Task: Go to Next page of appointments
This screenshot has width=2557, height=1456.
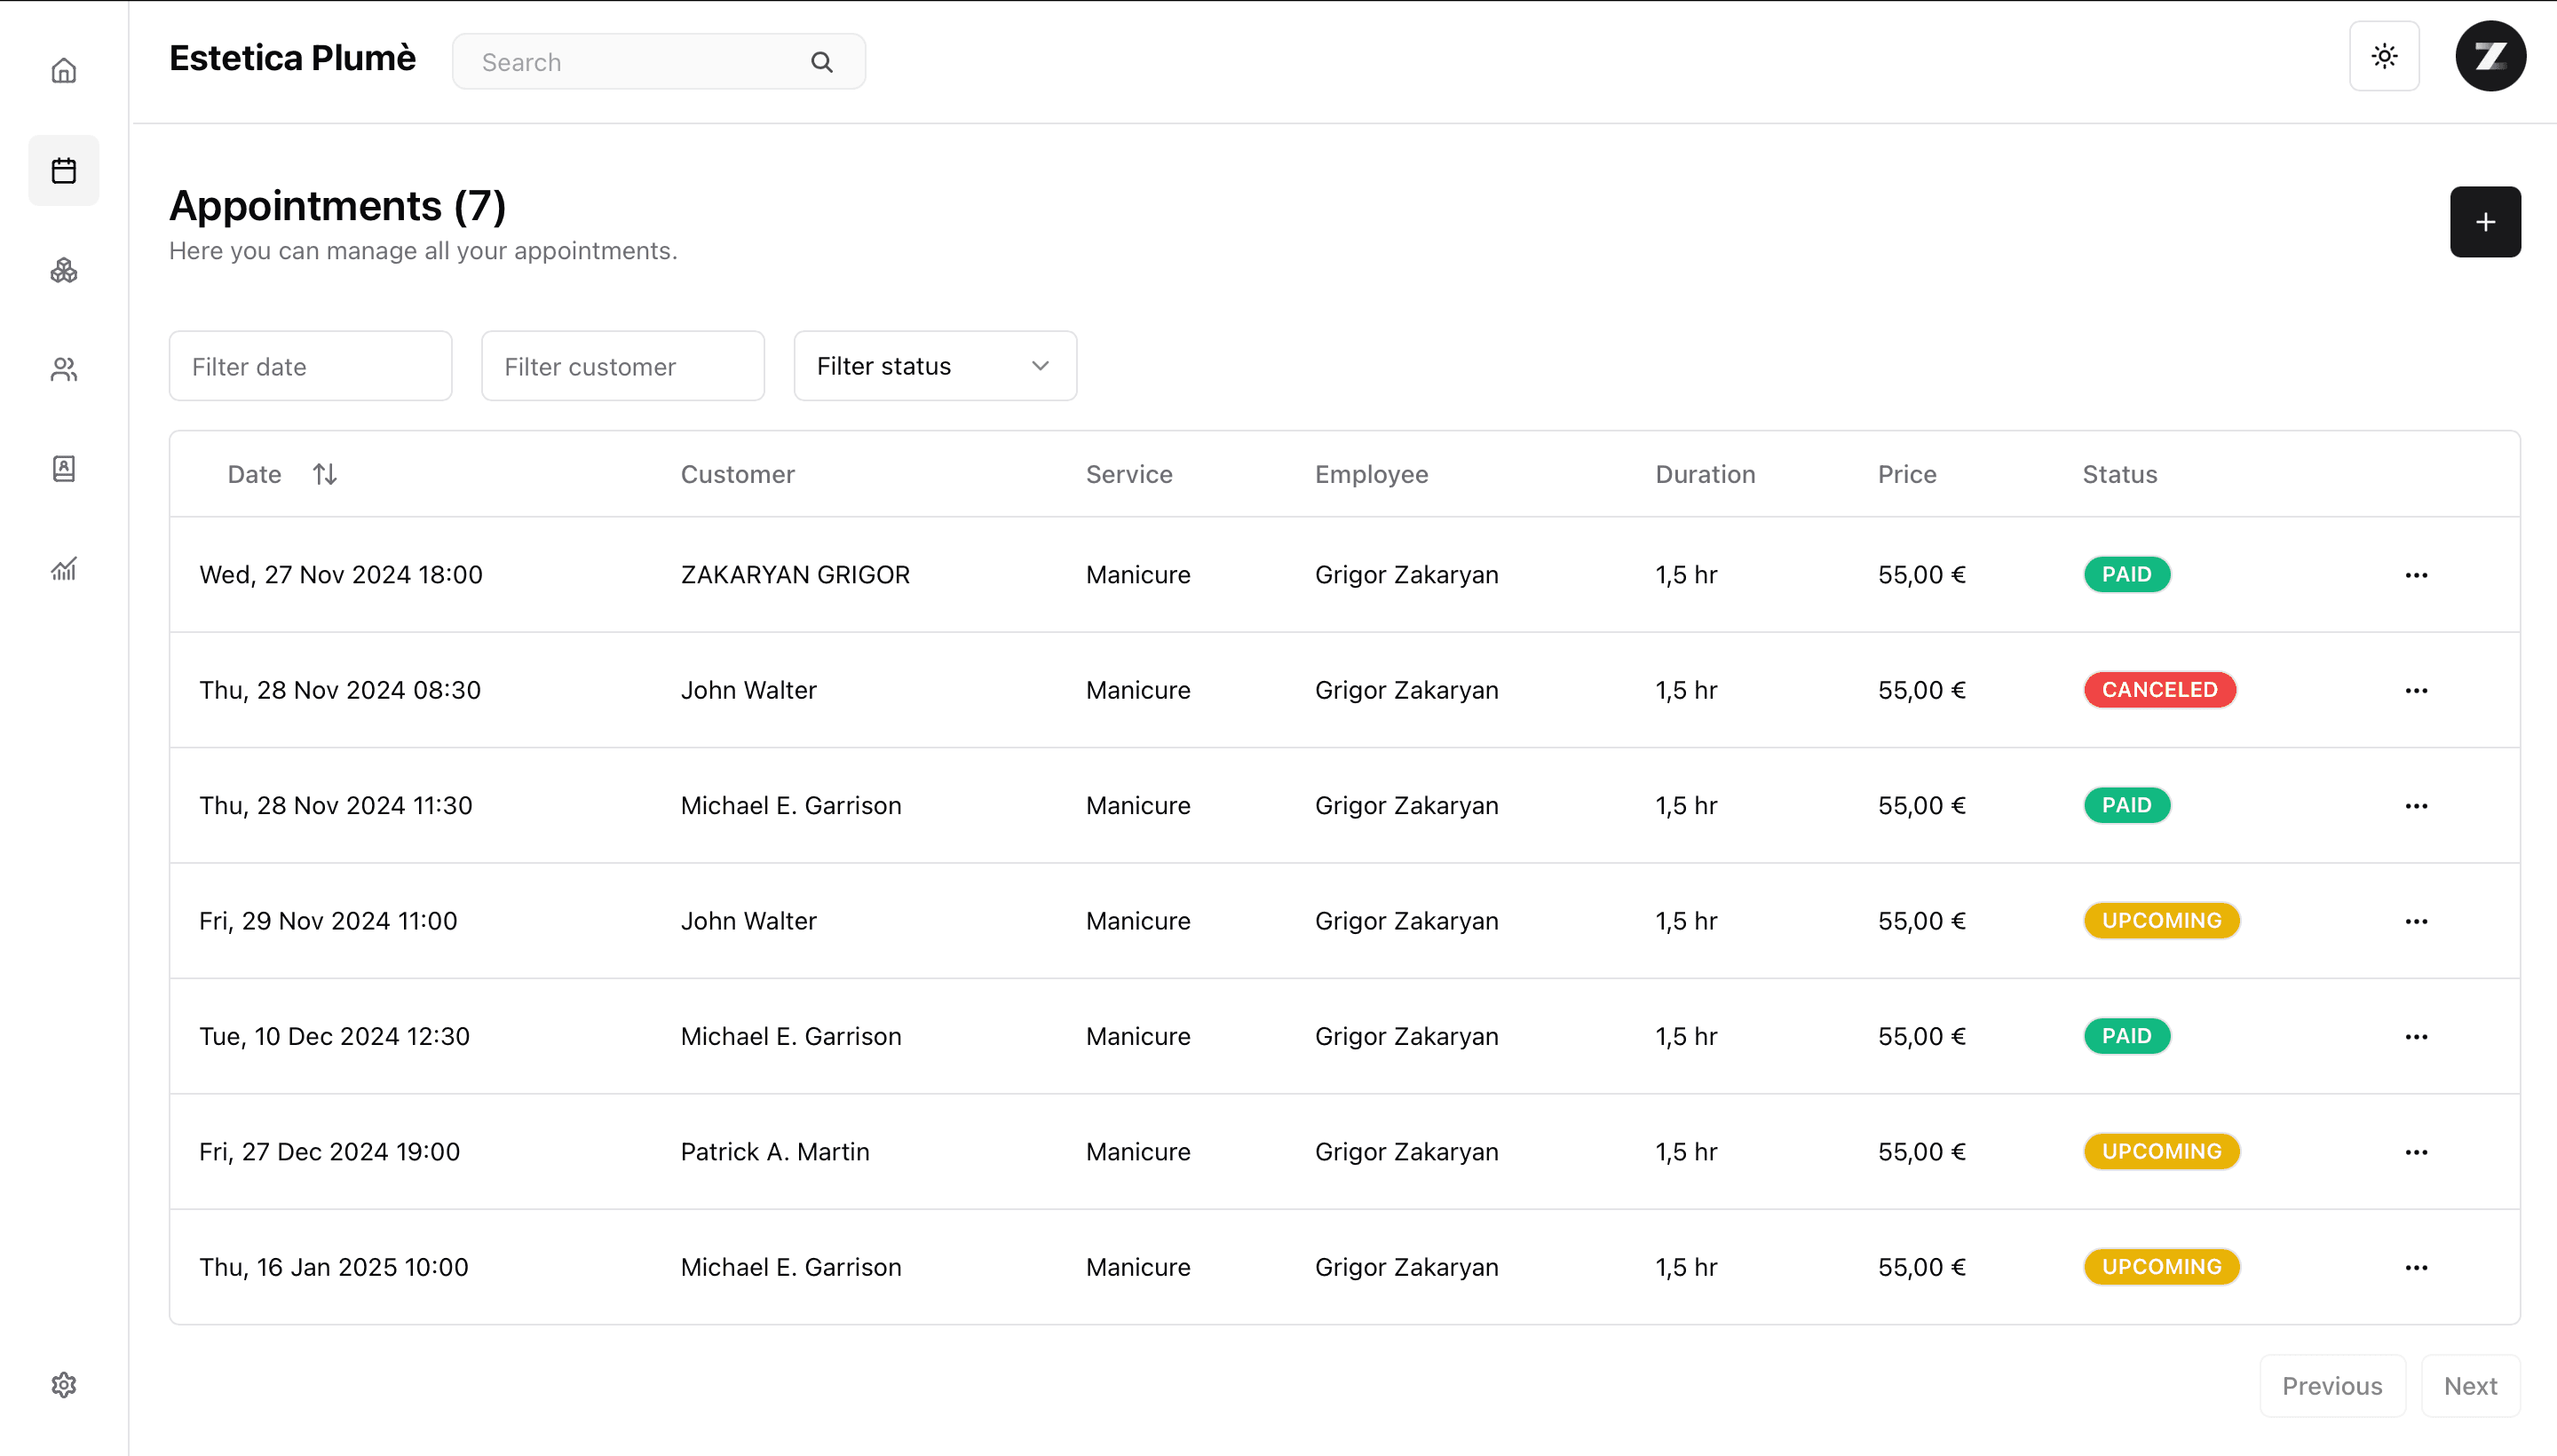Action: 2471,1386
